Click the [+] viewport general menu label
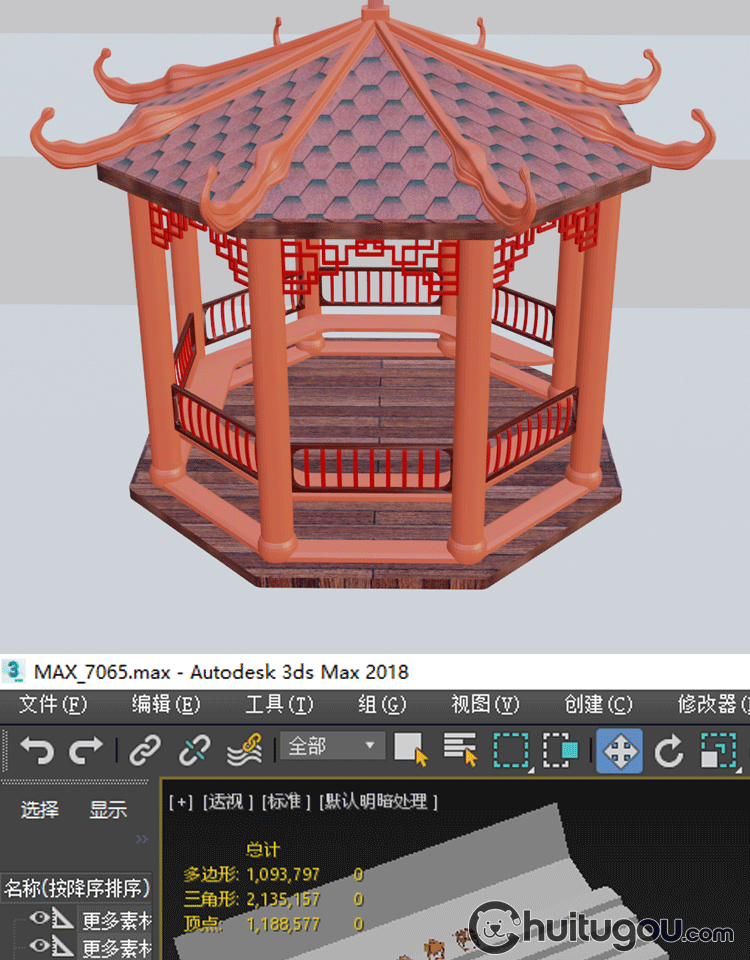Viewport: 750px width, 960px height. 181,801
